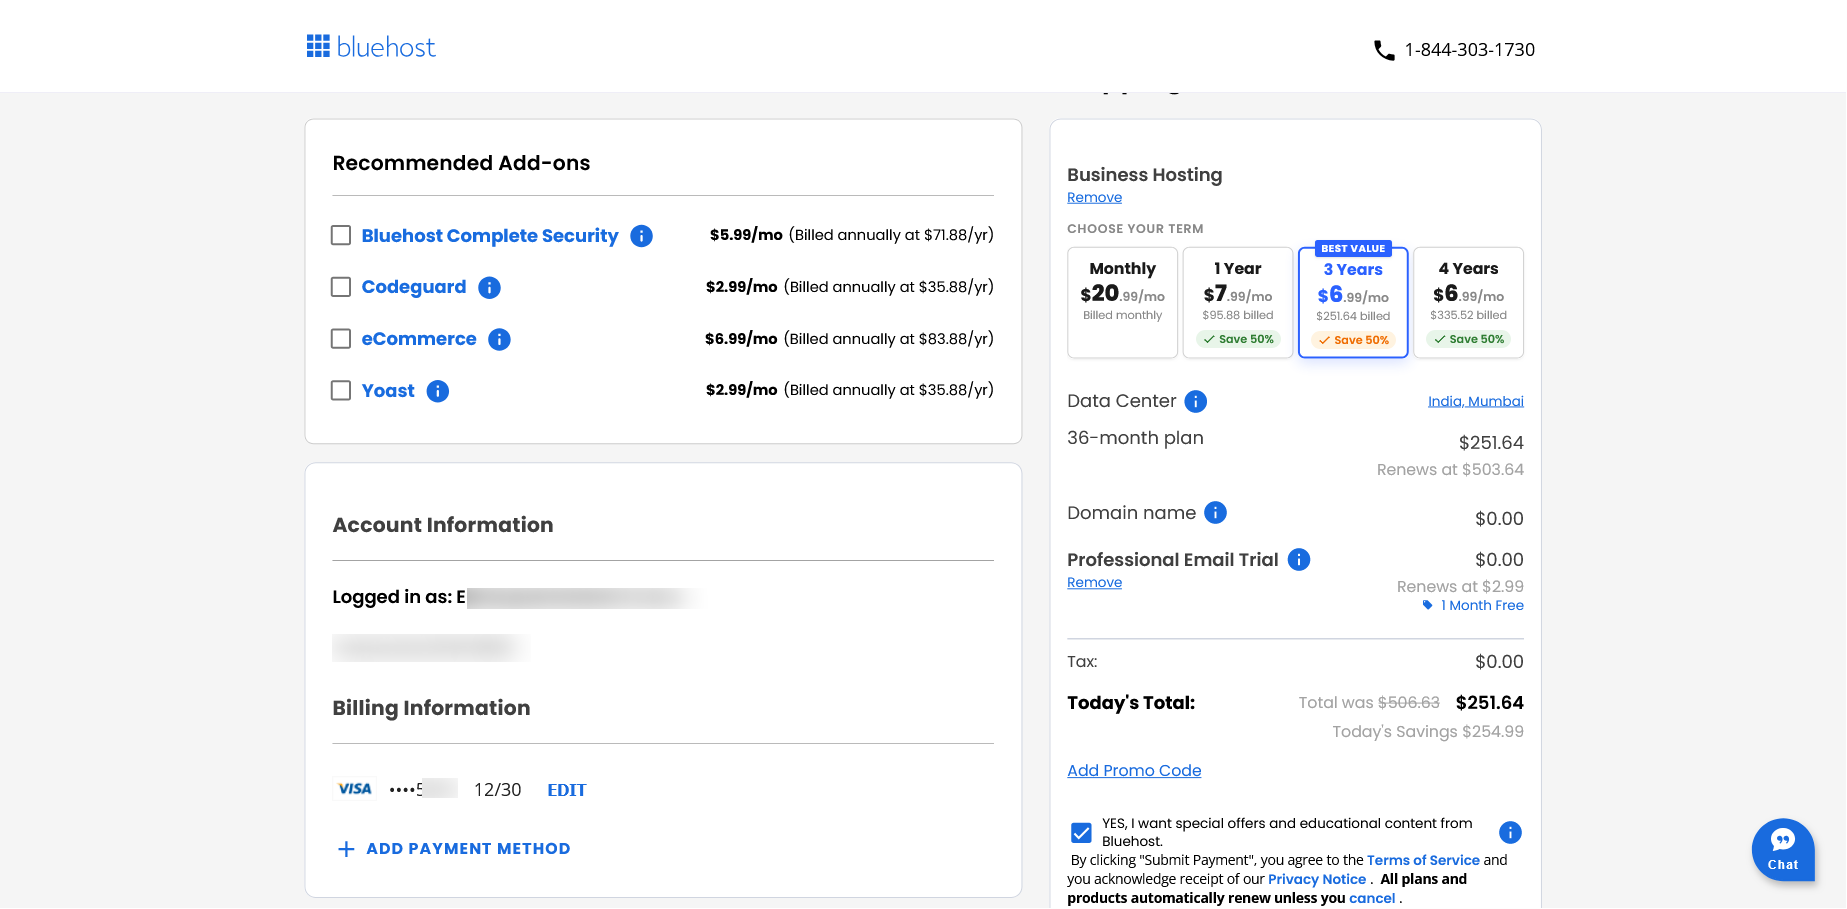Click Renews at $503.64 text
Viewport: 1847px width, 909px height.
1450,470
